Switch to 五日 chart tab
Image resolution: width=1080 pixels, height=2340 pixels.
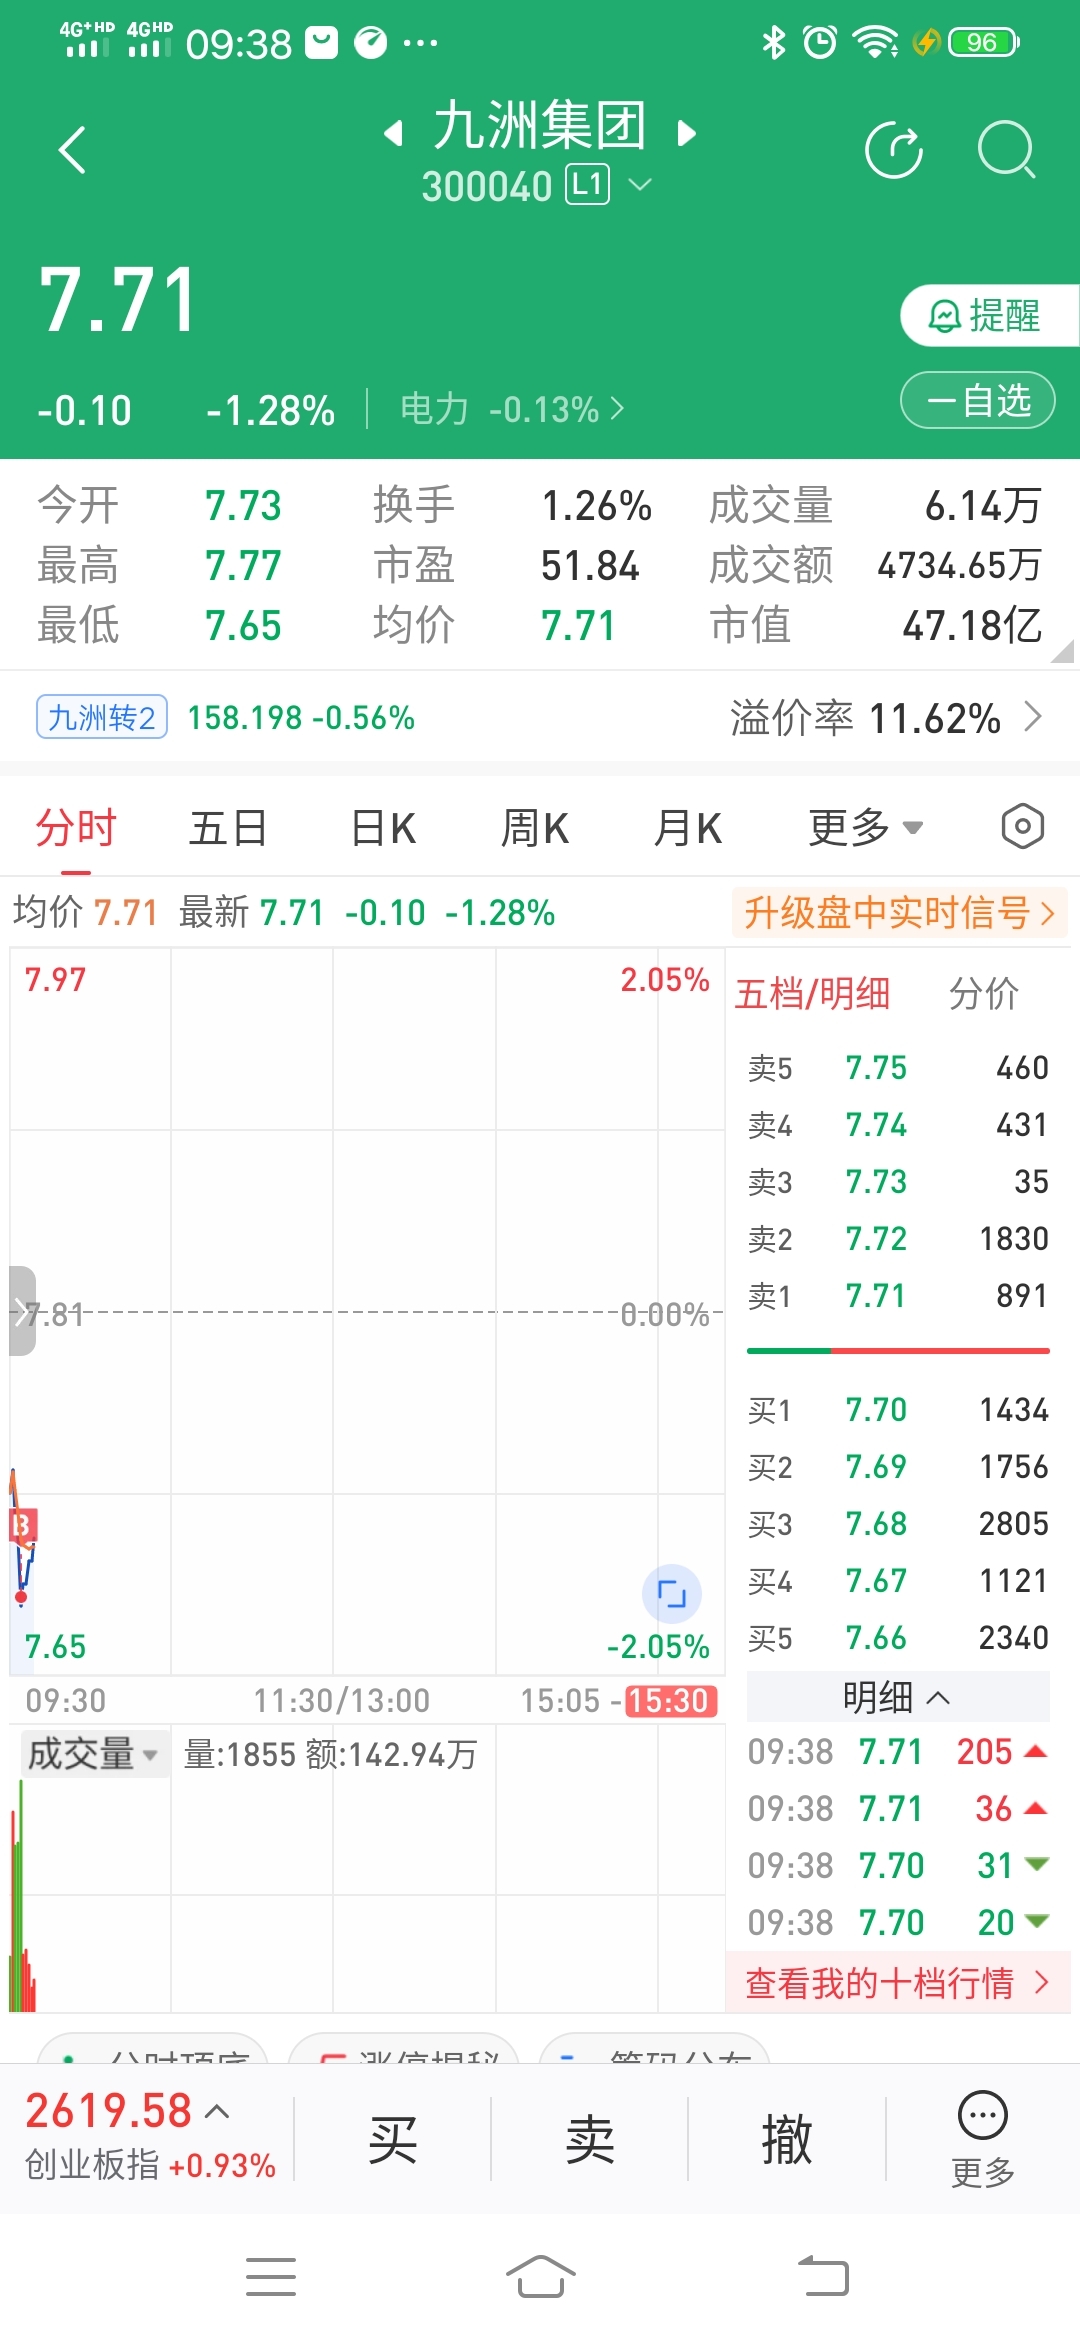228,828
